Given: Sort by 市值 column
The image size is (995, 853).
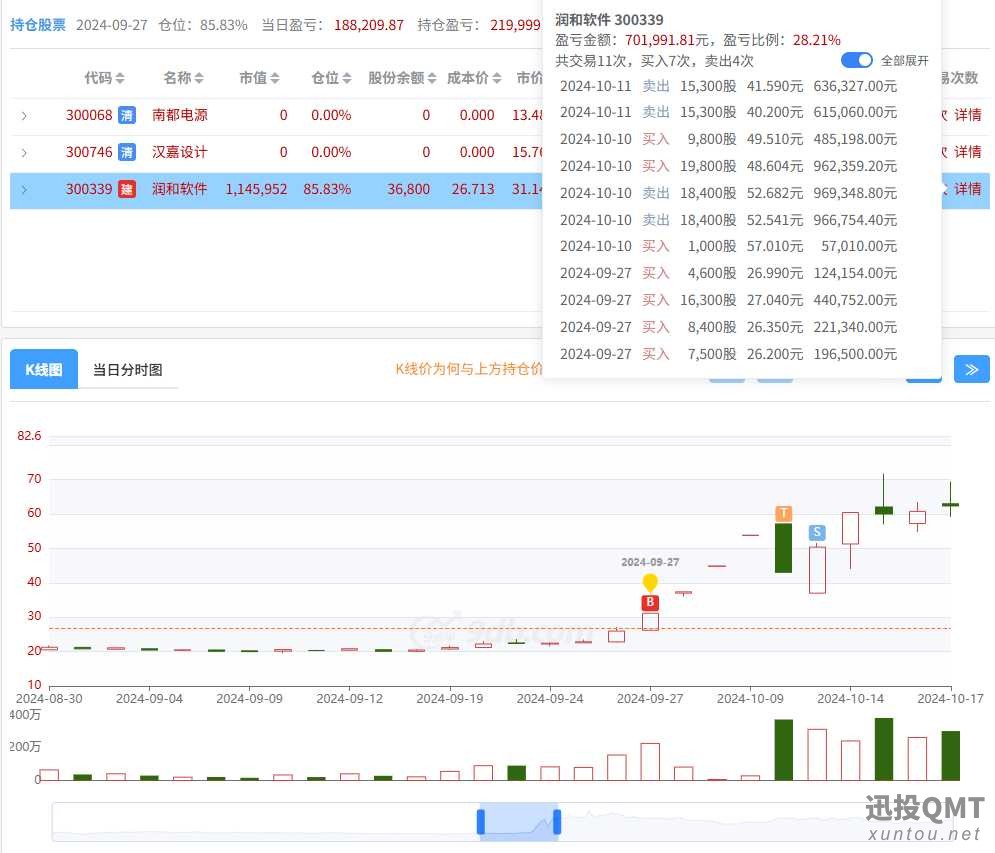Looking at the screenshot, I should pyautogui.click(x=259, y=78).
